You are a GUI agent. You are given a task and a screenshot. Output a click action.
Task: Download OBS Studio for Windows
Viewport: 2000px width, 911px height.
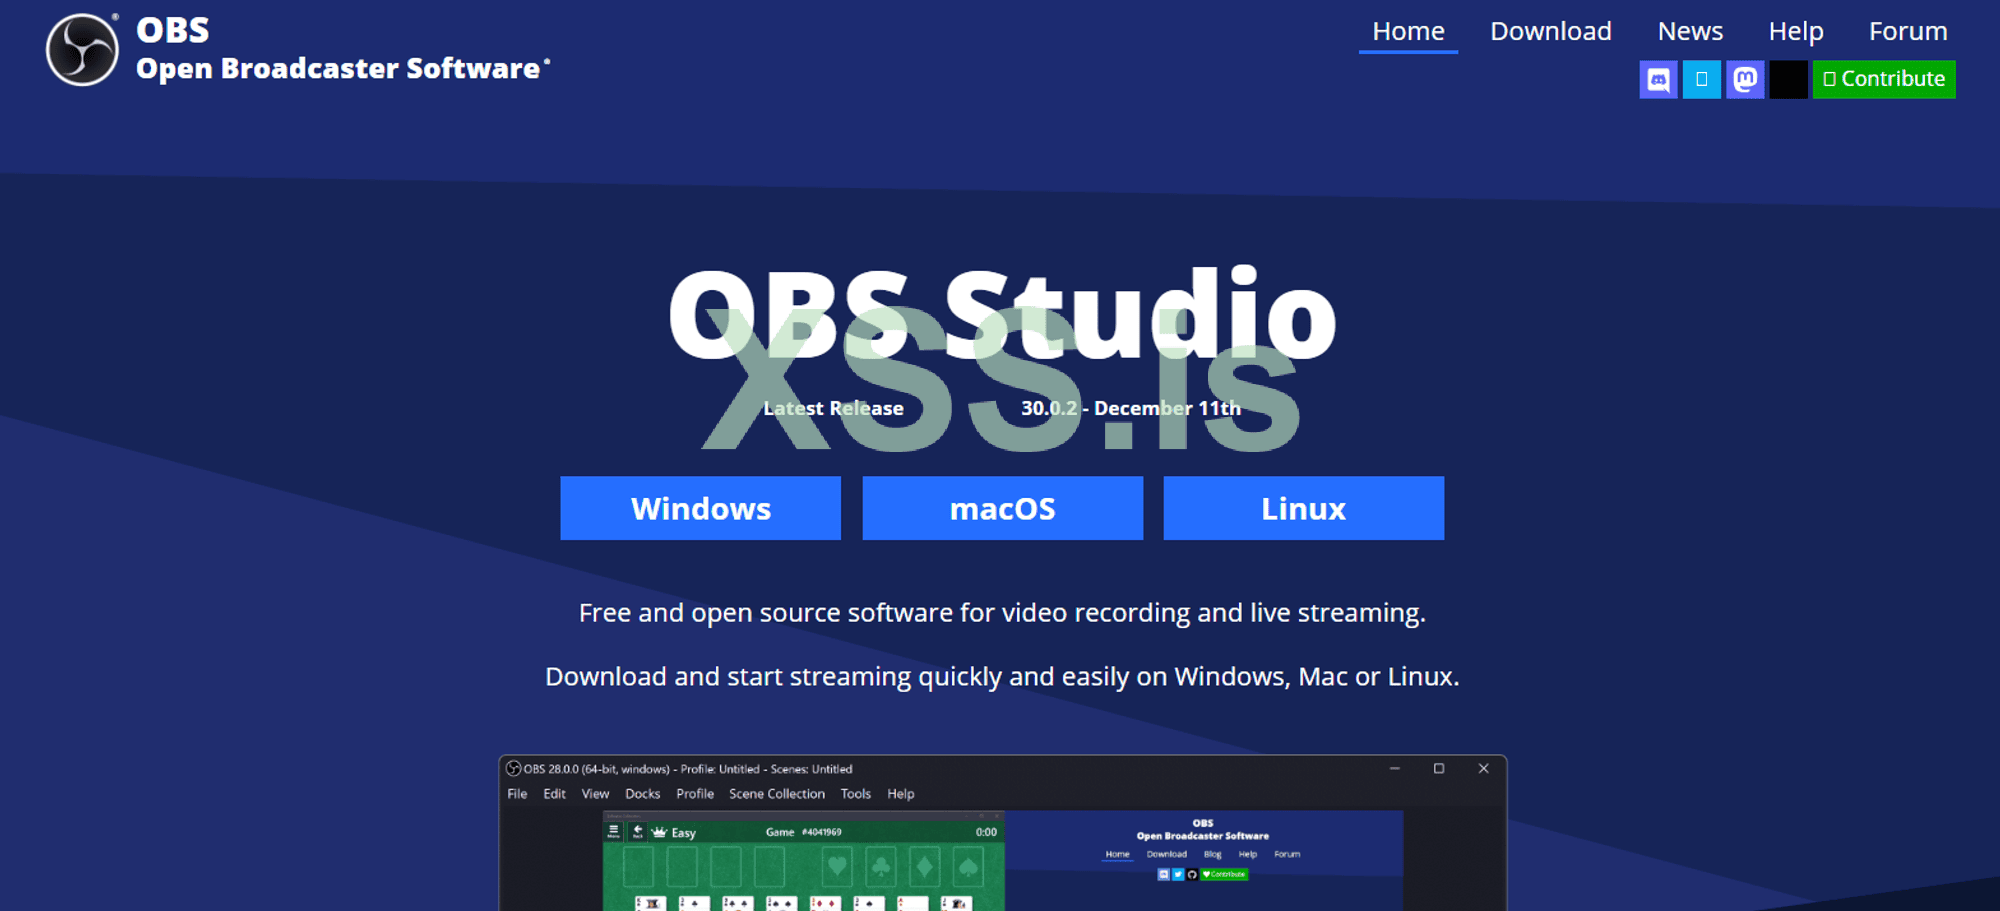[x=700, y=508]
